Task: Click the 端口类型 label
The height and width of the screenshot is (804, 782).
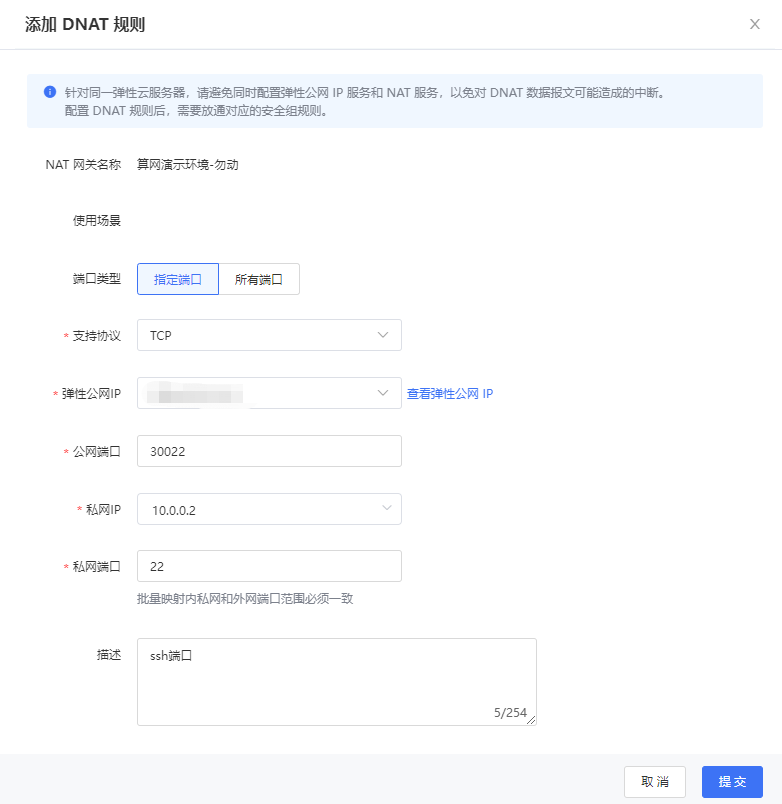Action: (96, 278)
